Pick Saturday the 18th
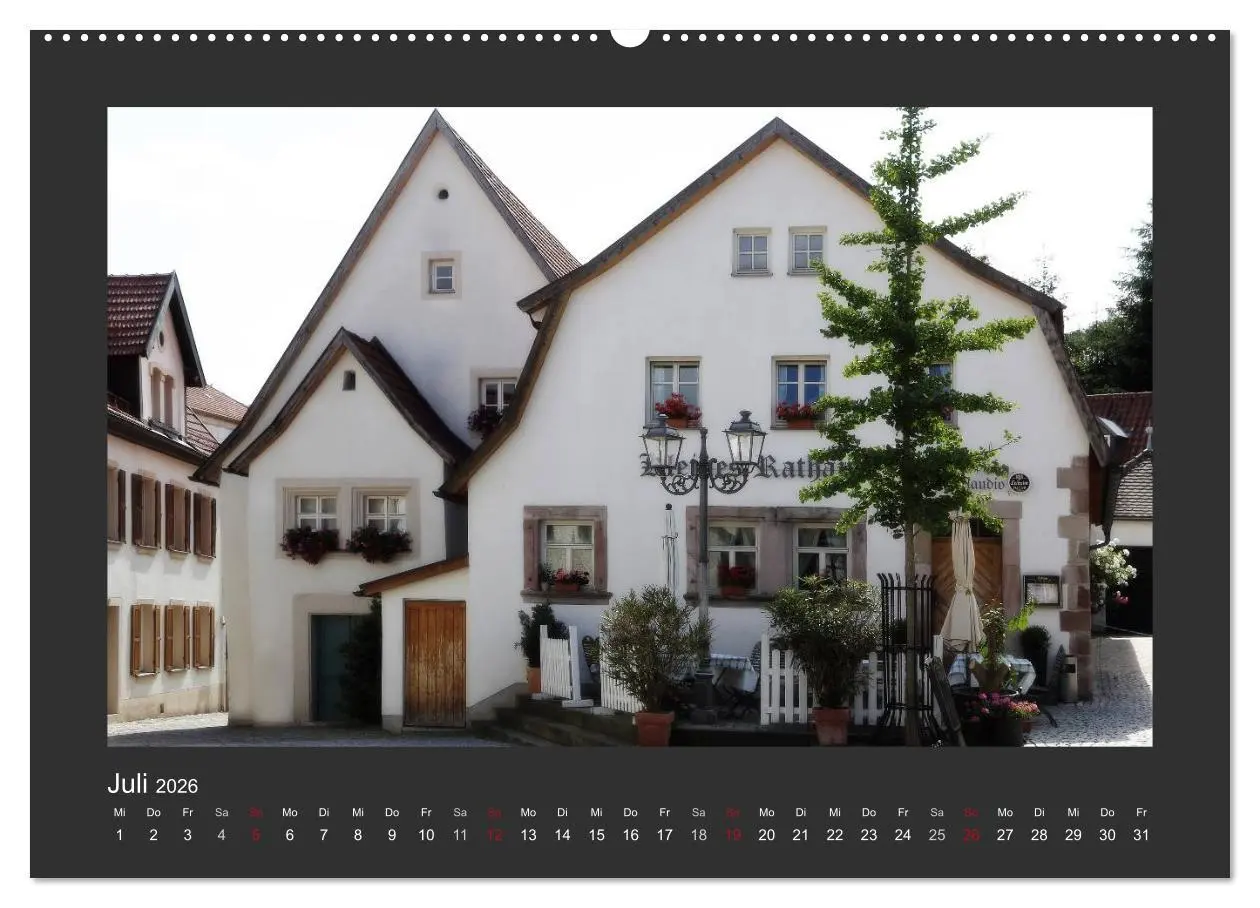 click(x=698, y=835)
